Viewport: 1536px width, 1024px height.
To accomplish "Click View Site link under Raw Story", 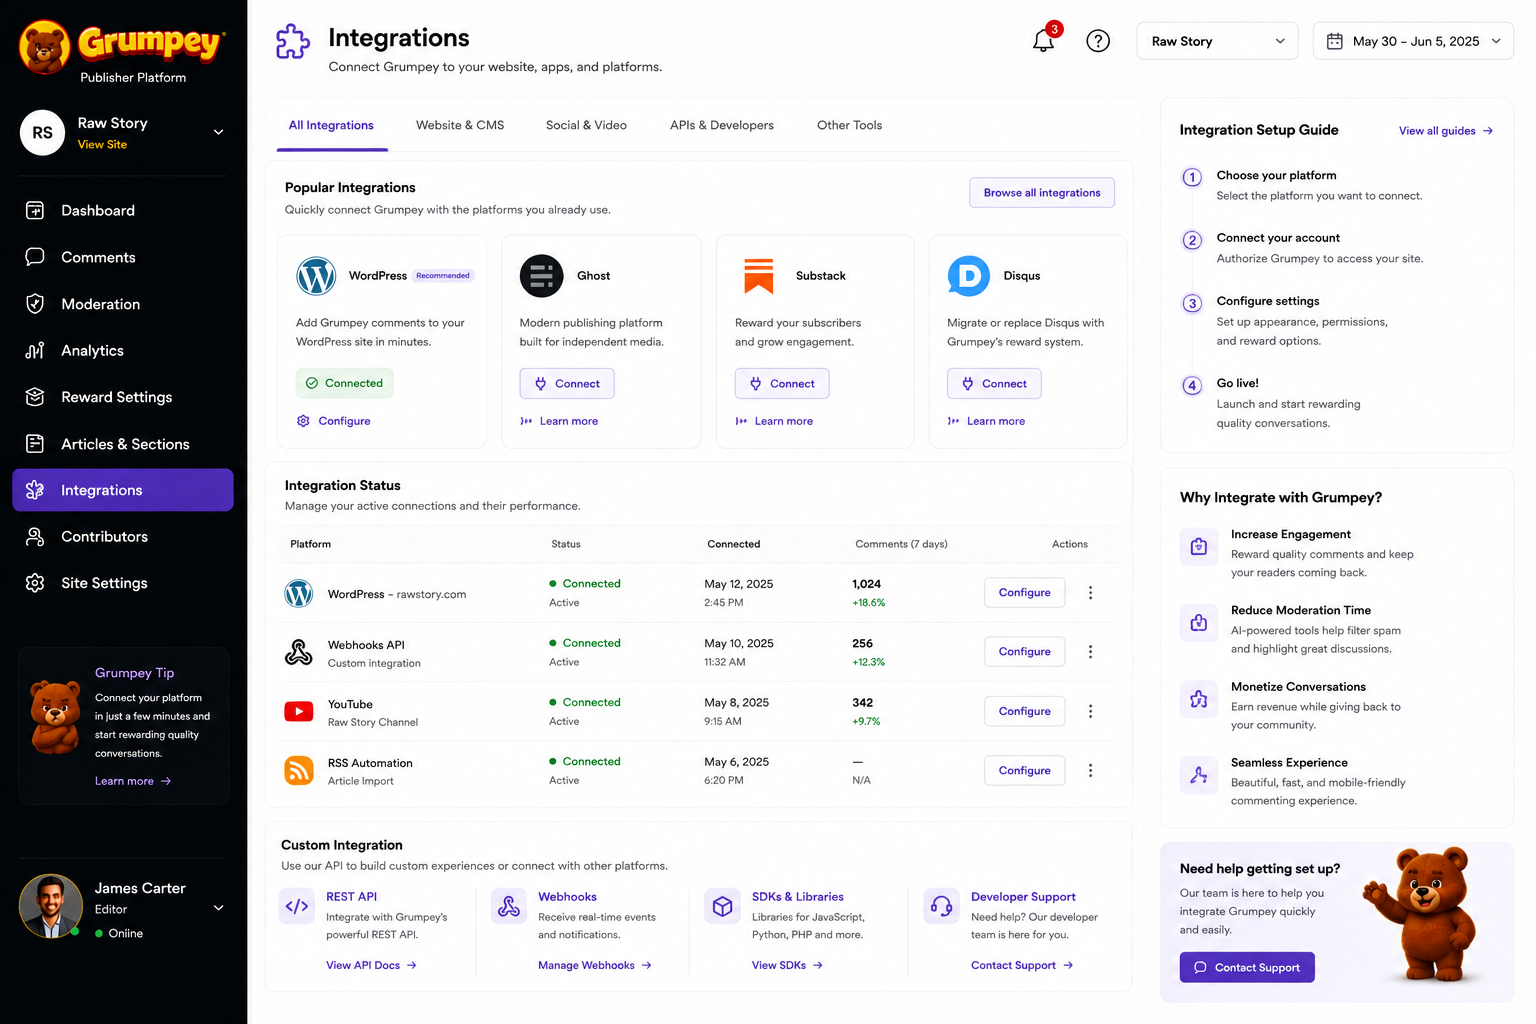I will click(x=102, y=145).
